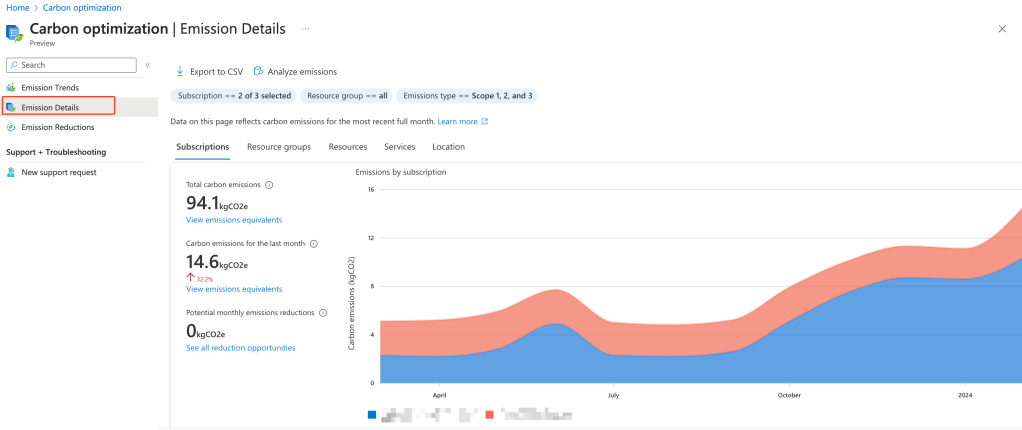The height and width of the screenshot is (430, 1022).
Task: Click the Emission Reductions leaf icon
Action: (x=11, y=127)
